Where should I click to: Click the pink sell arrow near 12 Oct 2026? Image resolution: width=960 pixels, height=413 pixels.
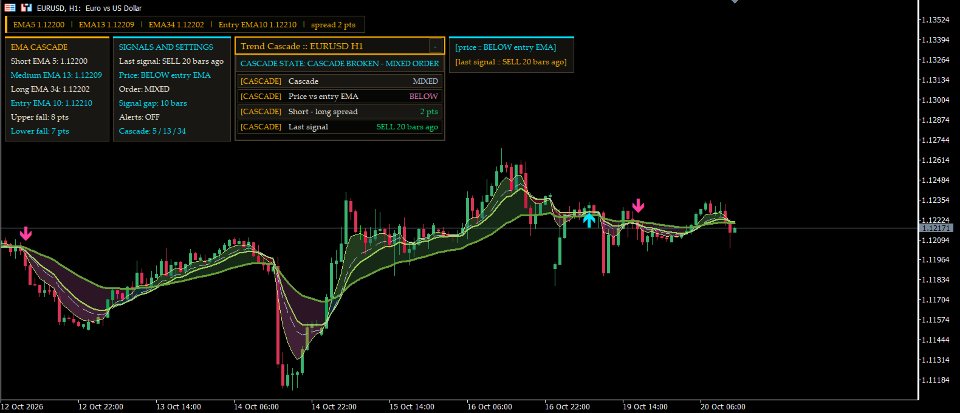pyautogui.click(x=25, y=234)
